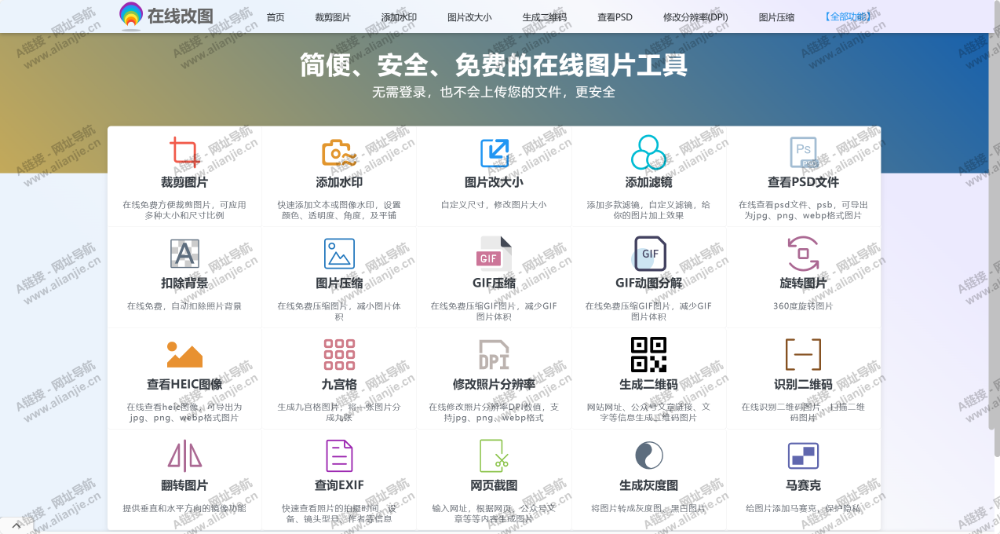Open the 修改照片分辨率 card title
Viewport: 1000px width, 534px height.
coord(494,385)
